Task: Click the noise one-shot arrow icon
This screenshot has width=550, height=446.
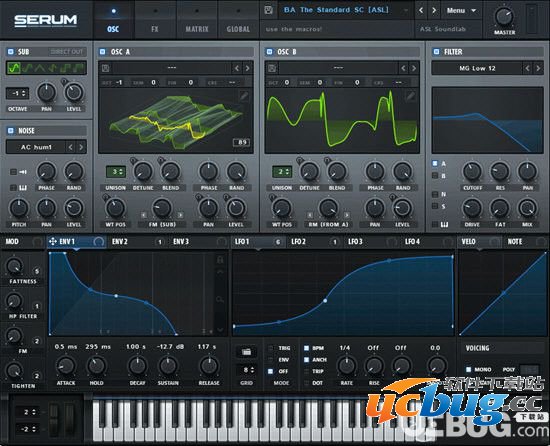Action: [x=23, y=172]
